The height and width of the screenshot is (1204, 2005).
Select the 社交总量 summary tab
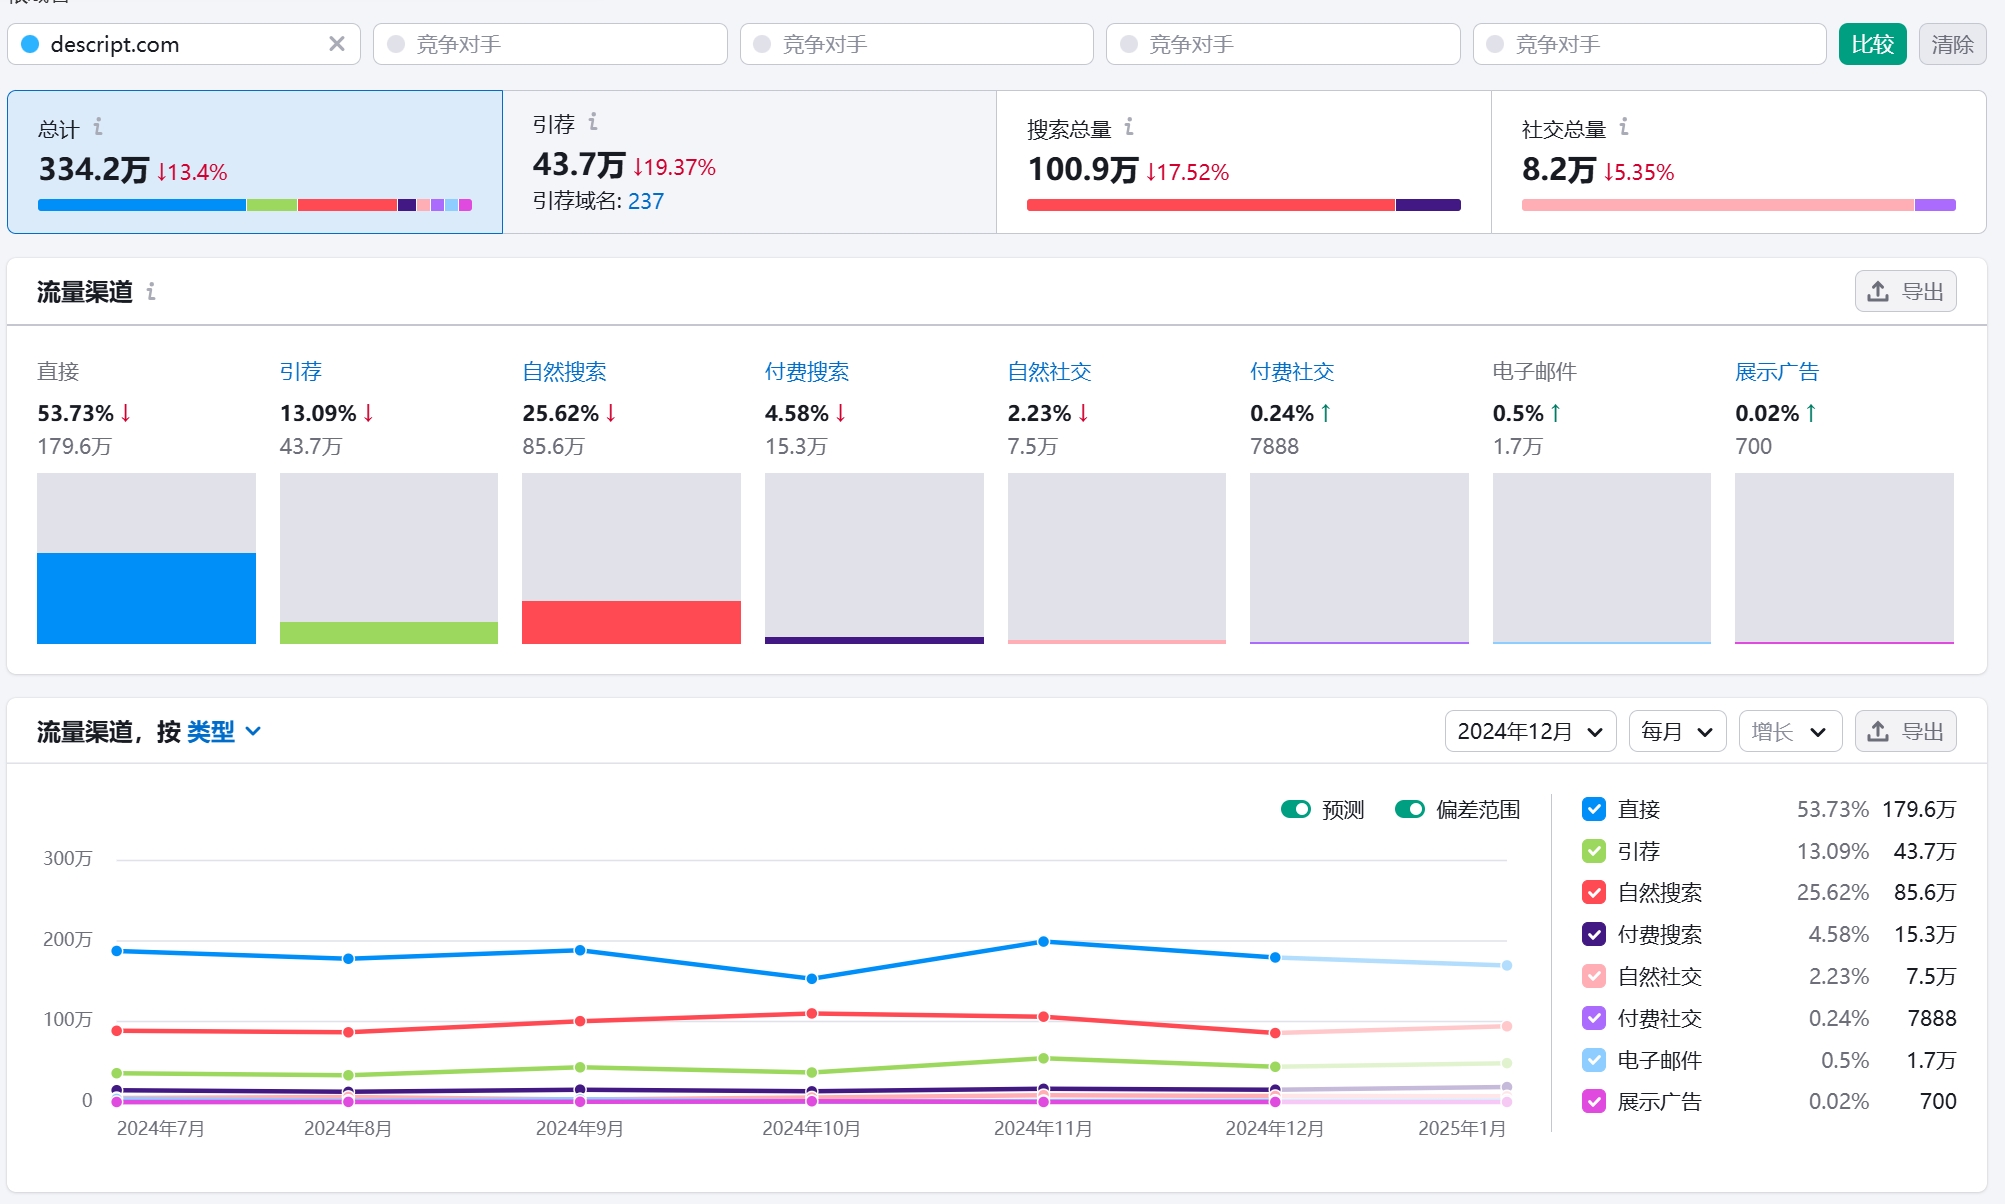click(1737, 162)
